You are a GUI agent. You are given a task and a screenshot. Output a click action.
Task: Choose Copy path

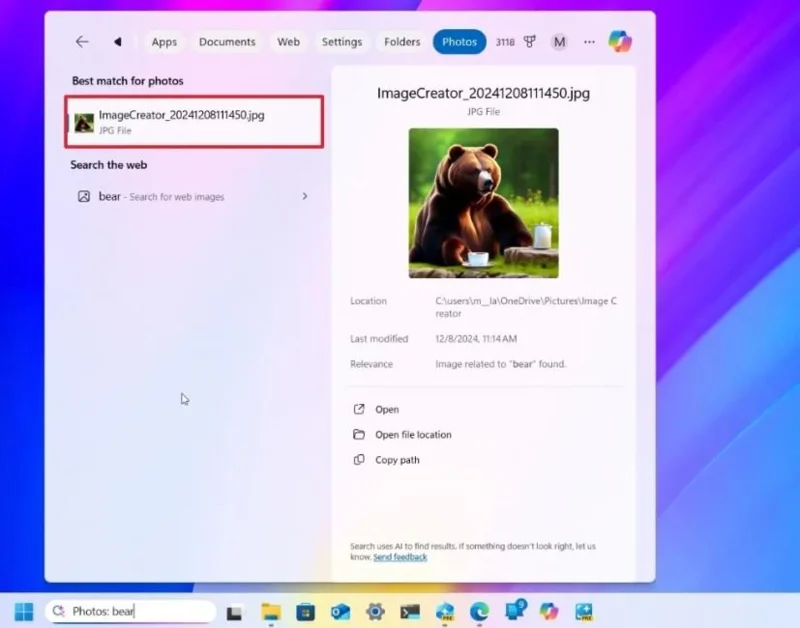(x=397, y=460)
